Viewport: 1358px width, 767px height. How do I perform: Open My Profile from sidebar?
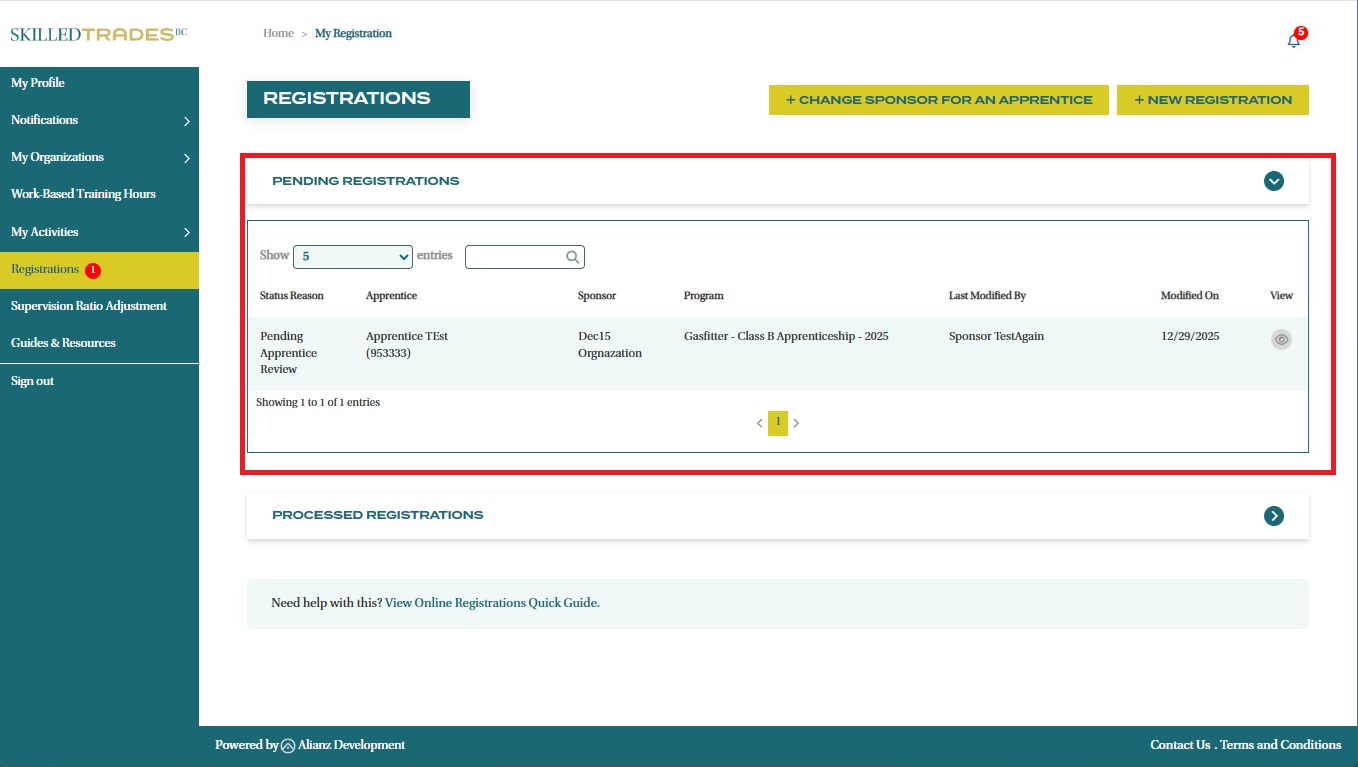(38, 83)
